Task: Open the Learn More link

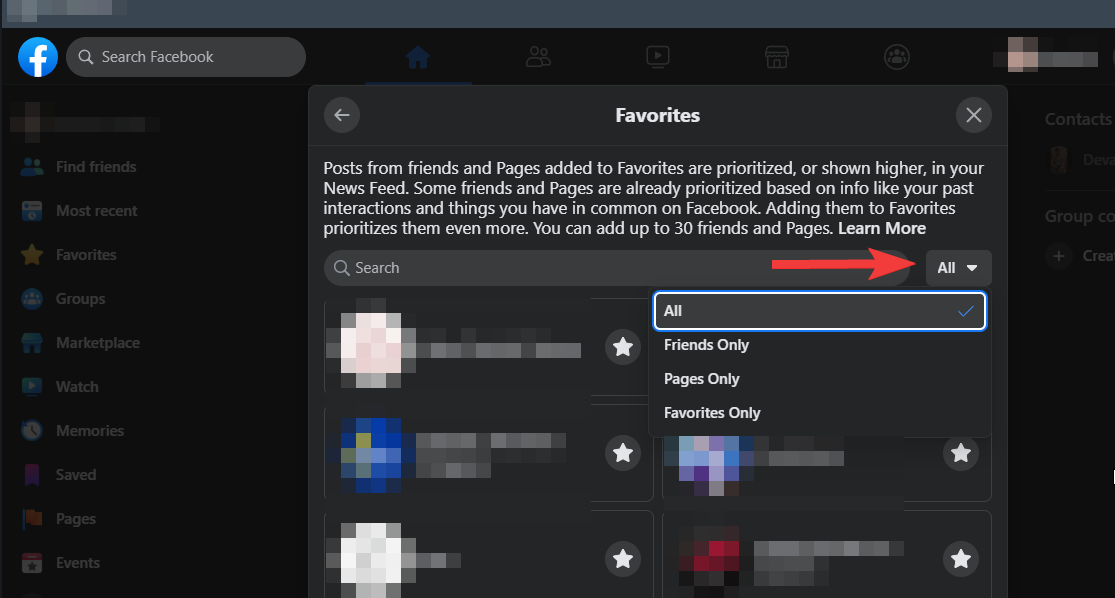Action: tap(881, 228)
